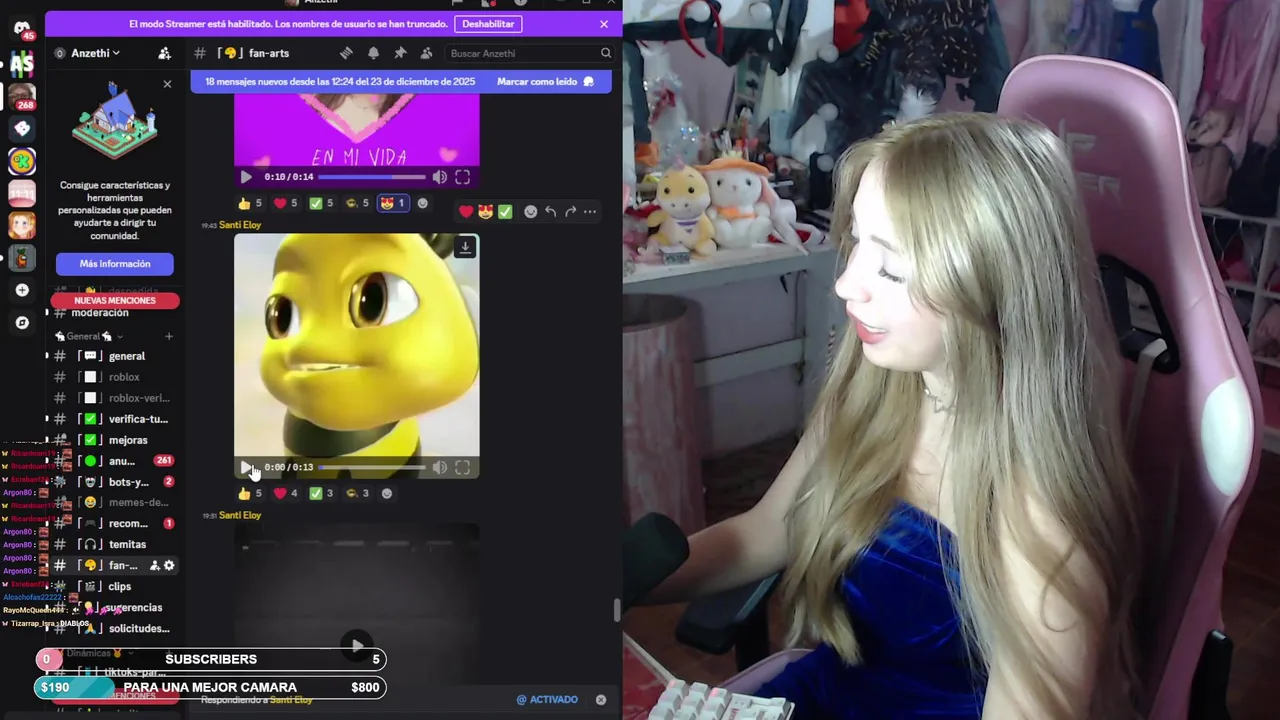Toggle heart-eyes cat reaction with 1
Screen dimensions: 1280x720
click(x=392, y=203)
